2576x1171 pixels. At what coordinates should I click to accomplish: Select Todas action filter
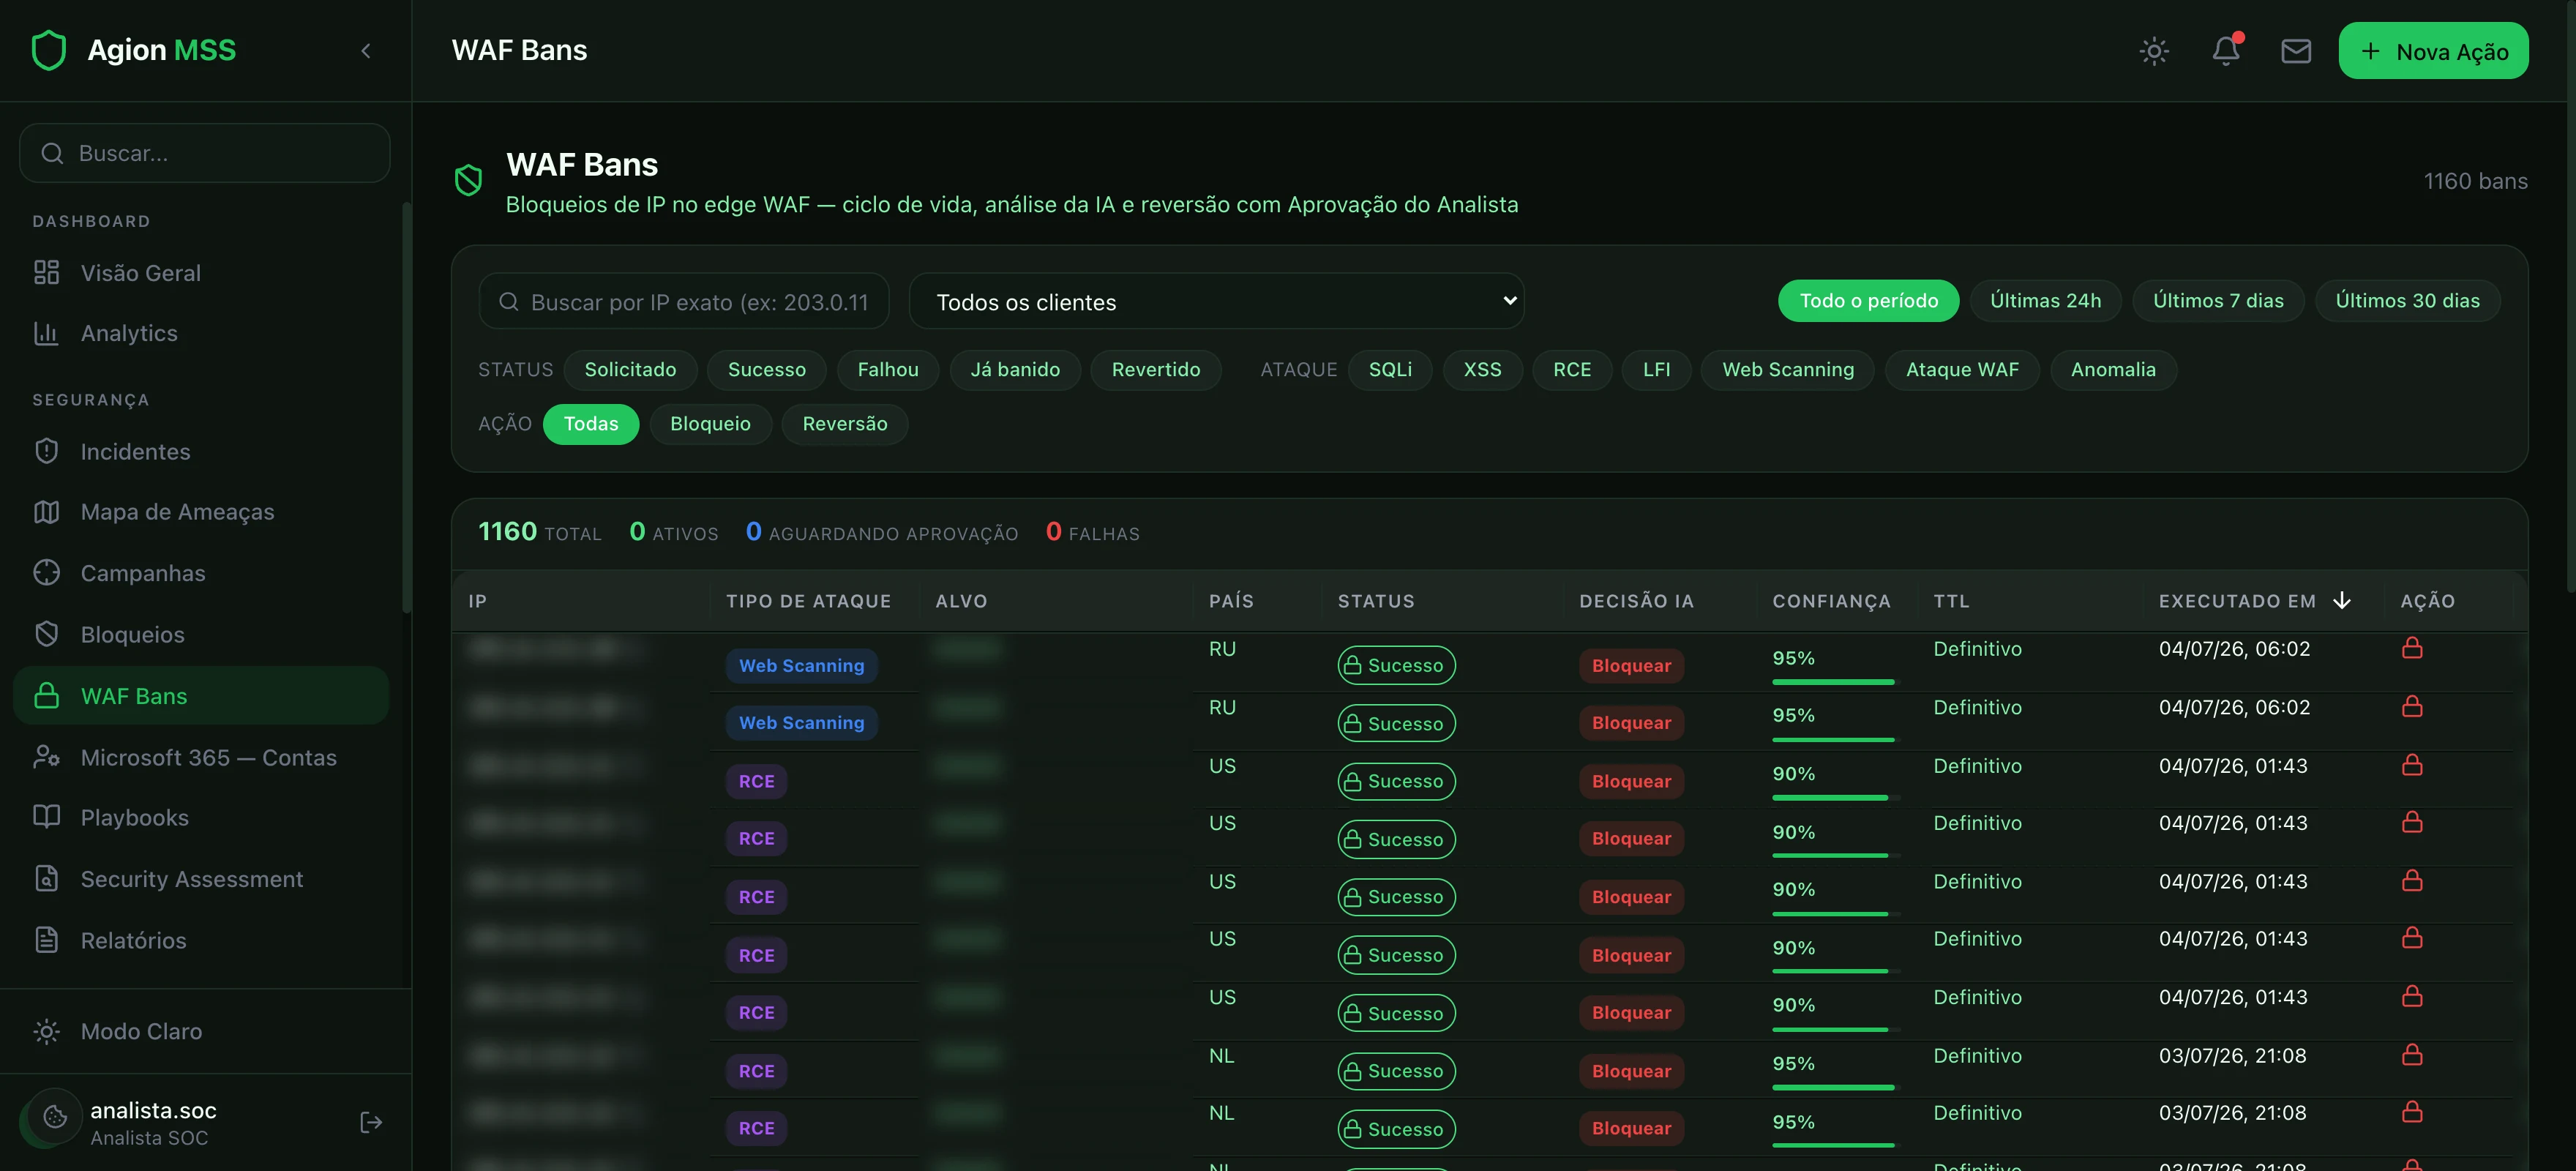591,424
